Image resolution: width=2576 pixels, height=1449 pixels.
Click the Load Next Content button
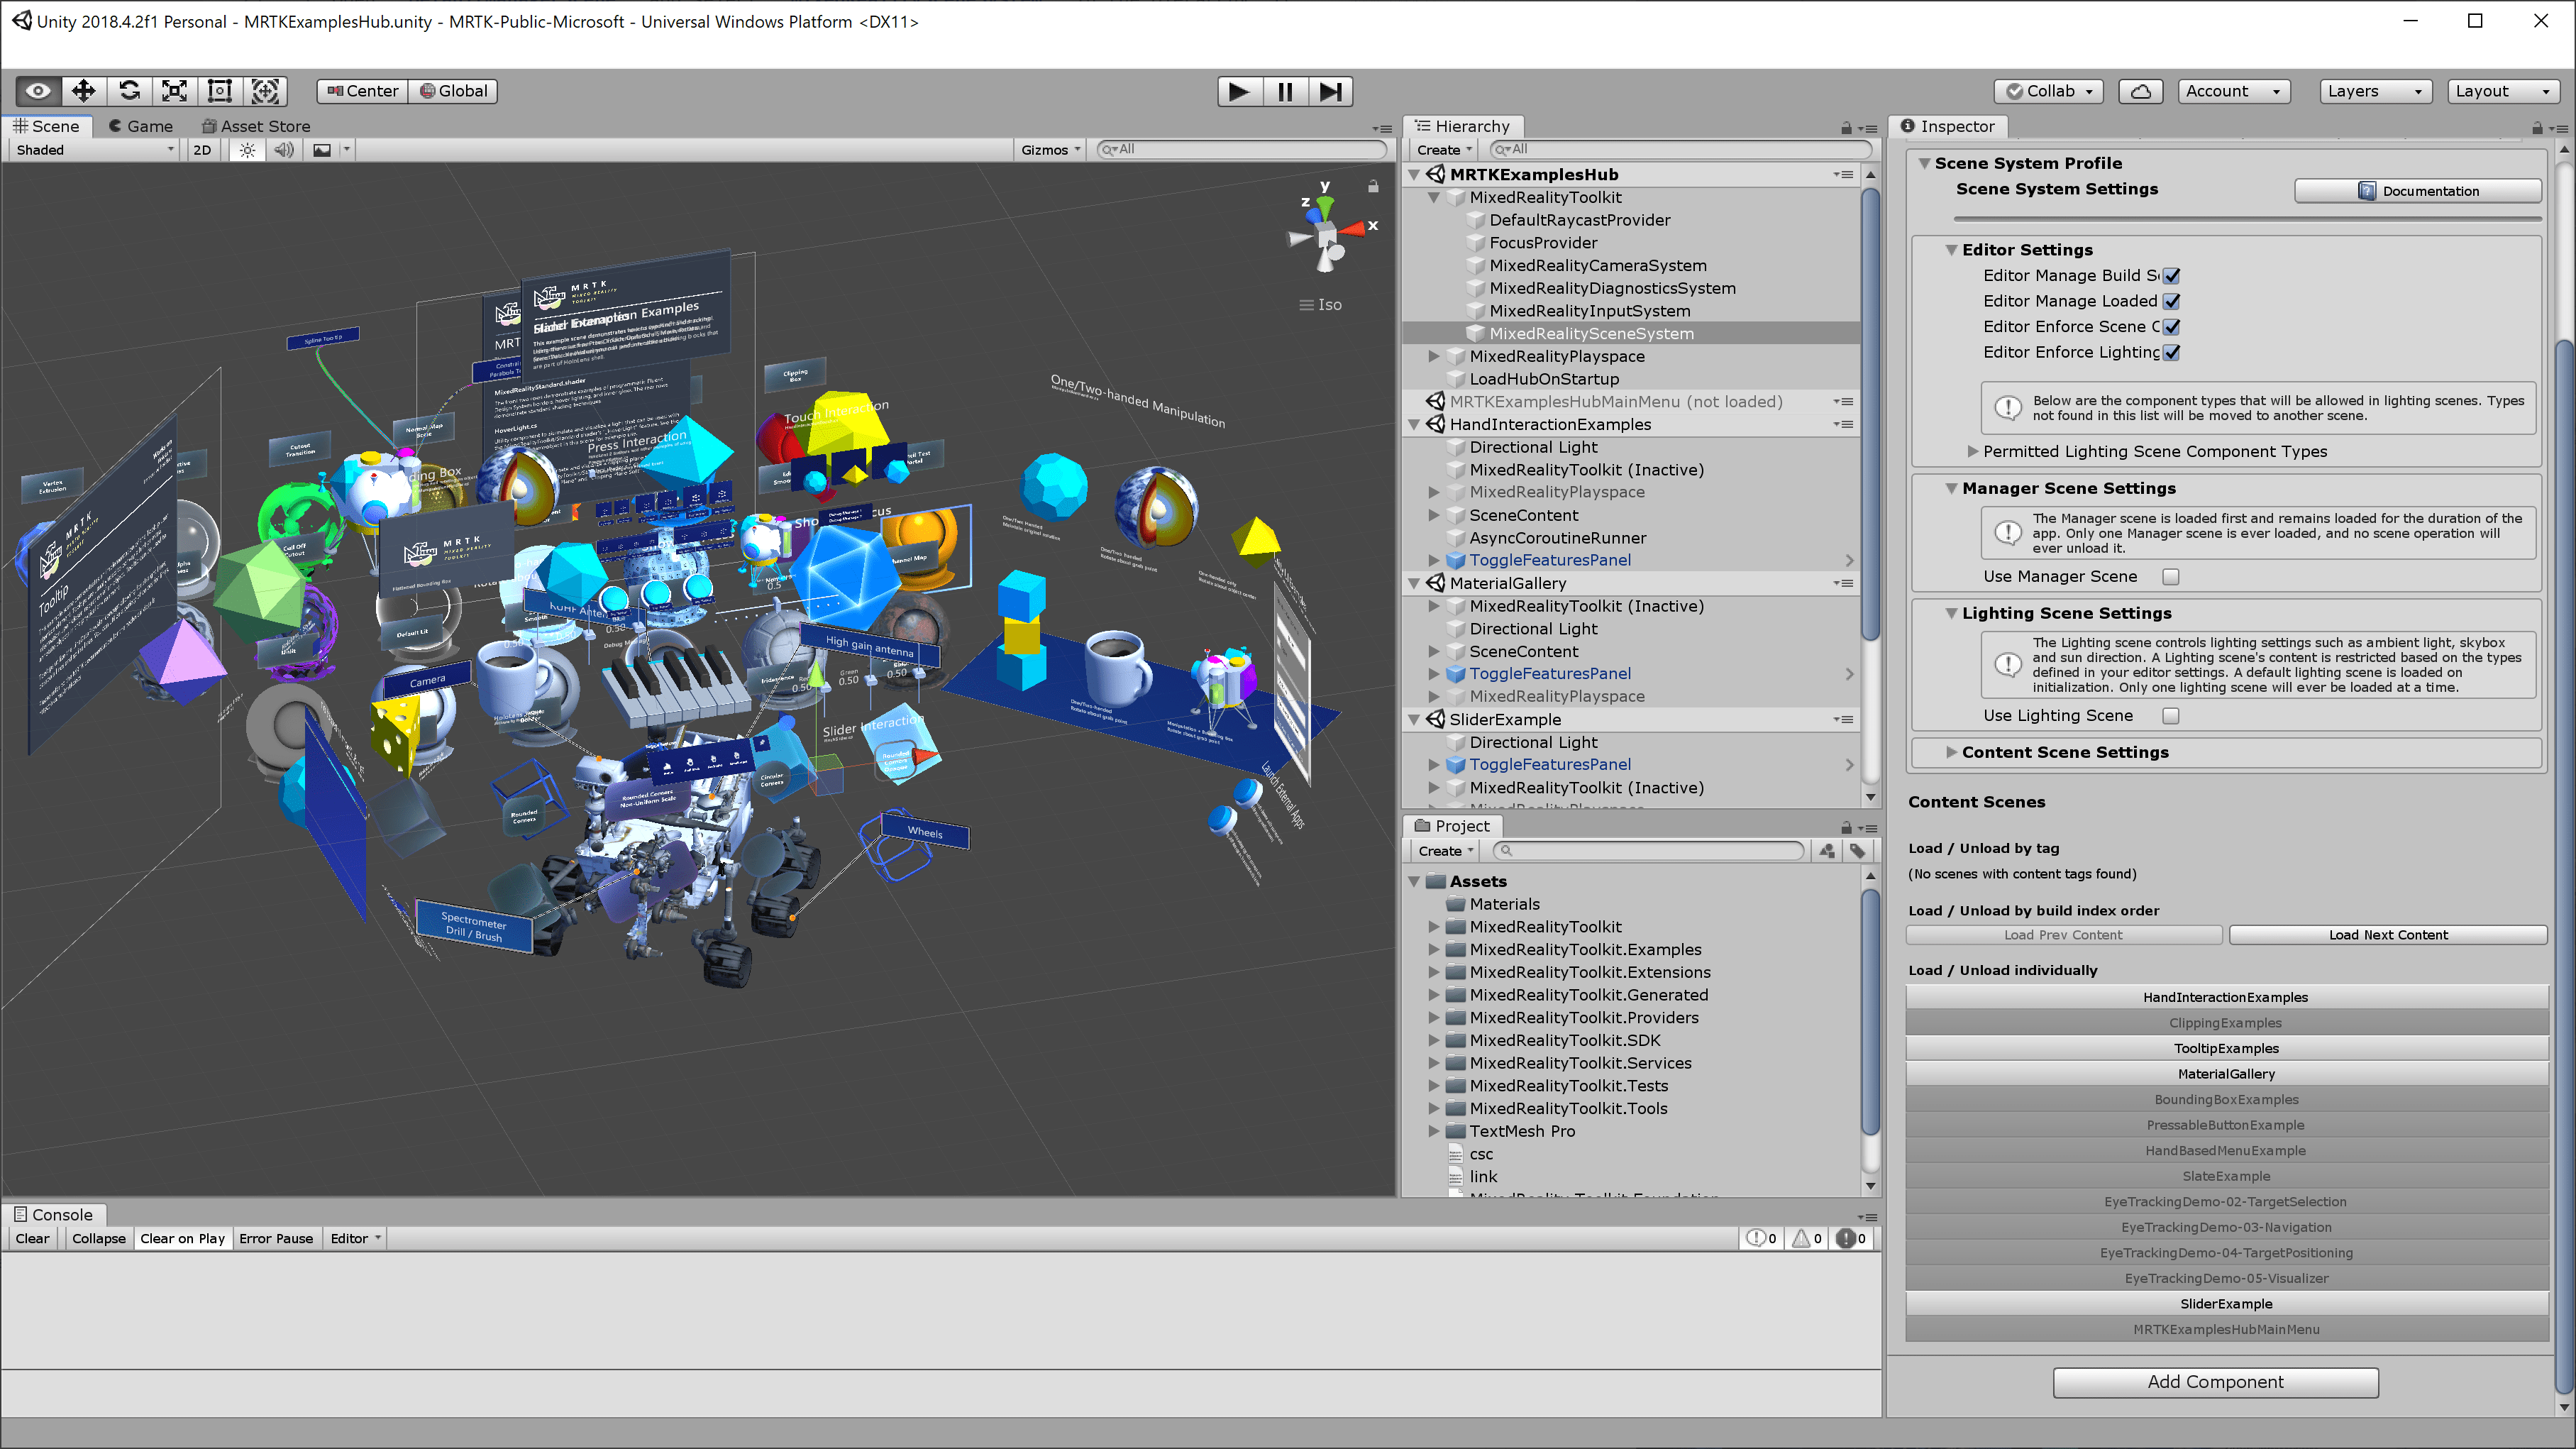point(2388,934)
